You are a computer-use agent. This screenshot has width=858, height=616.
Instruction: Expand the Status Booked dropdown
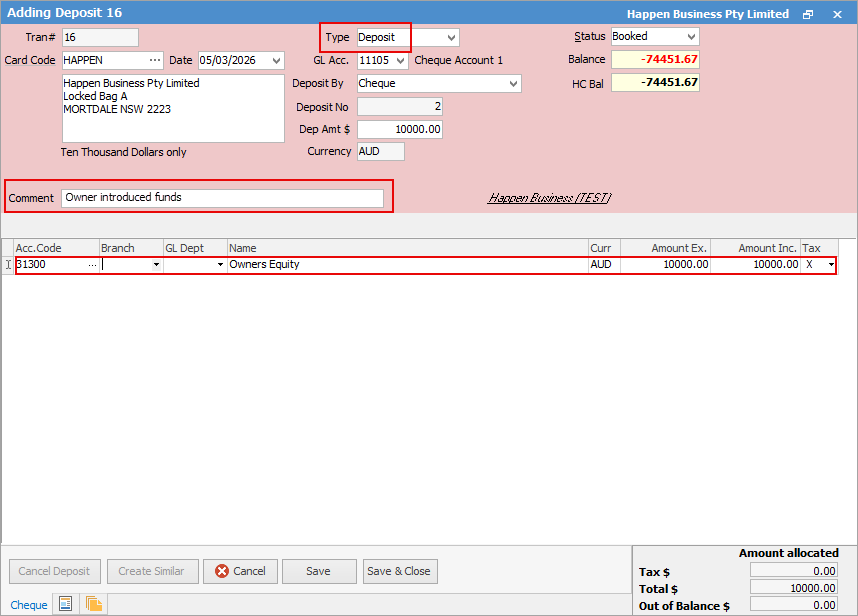tap(692, 37)
